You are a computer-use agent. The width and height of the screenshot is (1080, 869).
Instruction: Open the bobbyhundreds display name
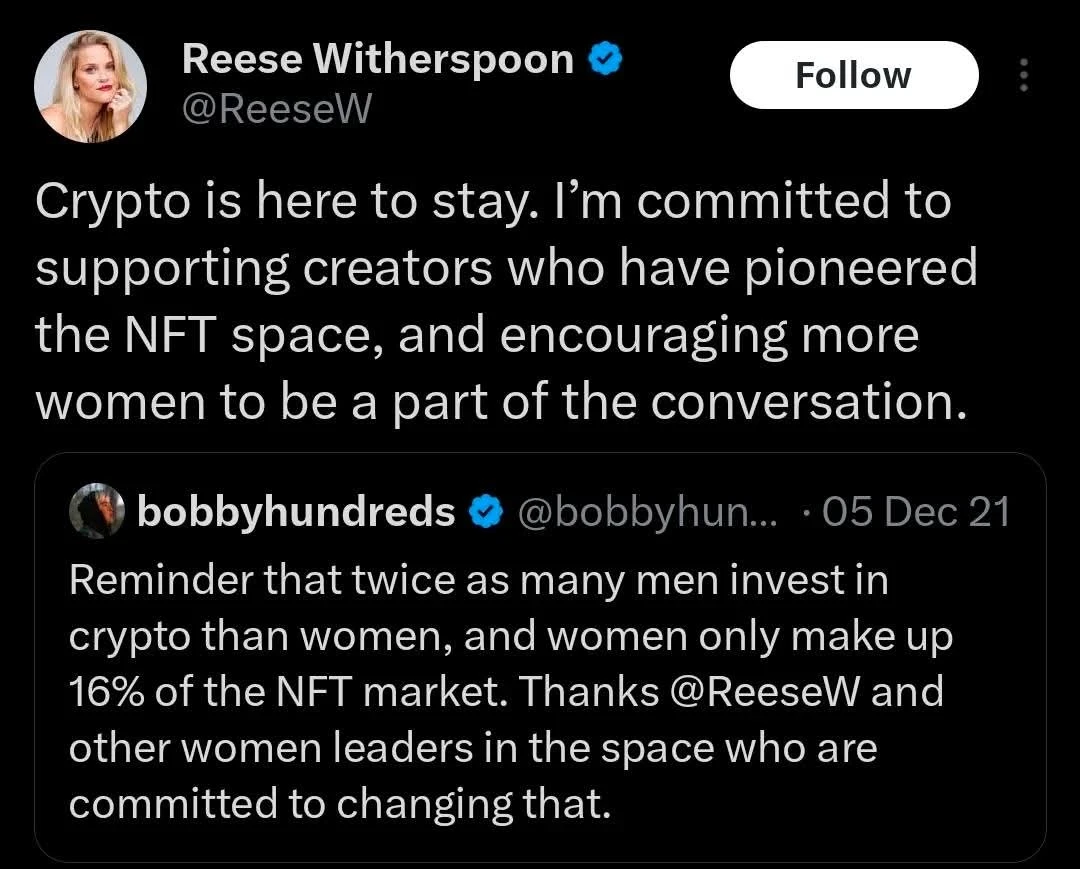pyautogui.click(x=296, y=512)
